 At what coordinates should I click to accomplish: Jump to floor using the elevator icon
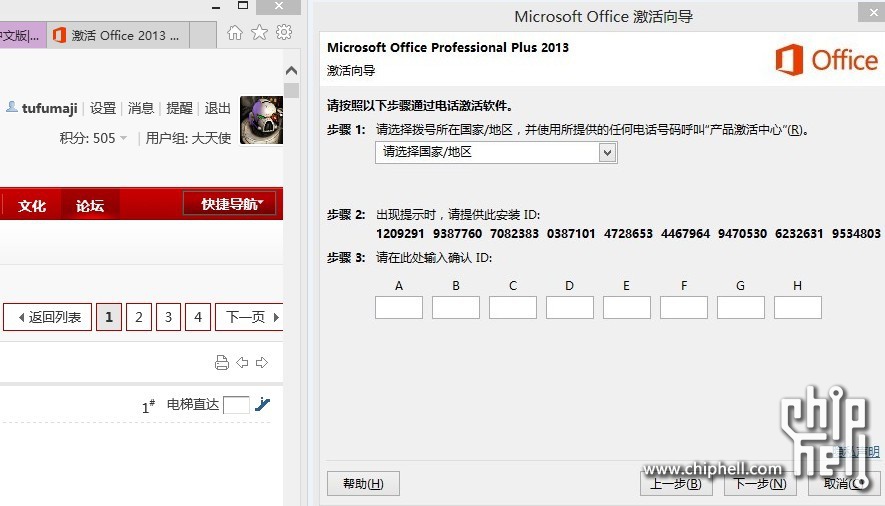click(x=262, y=404)
